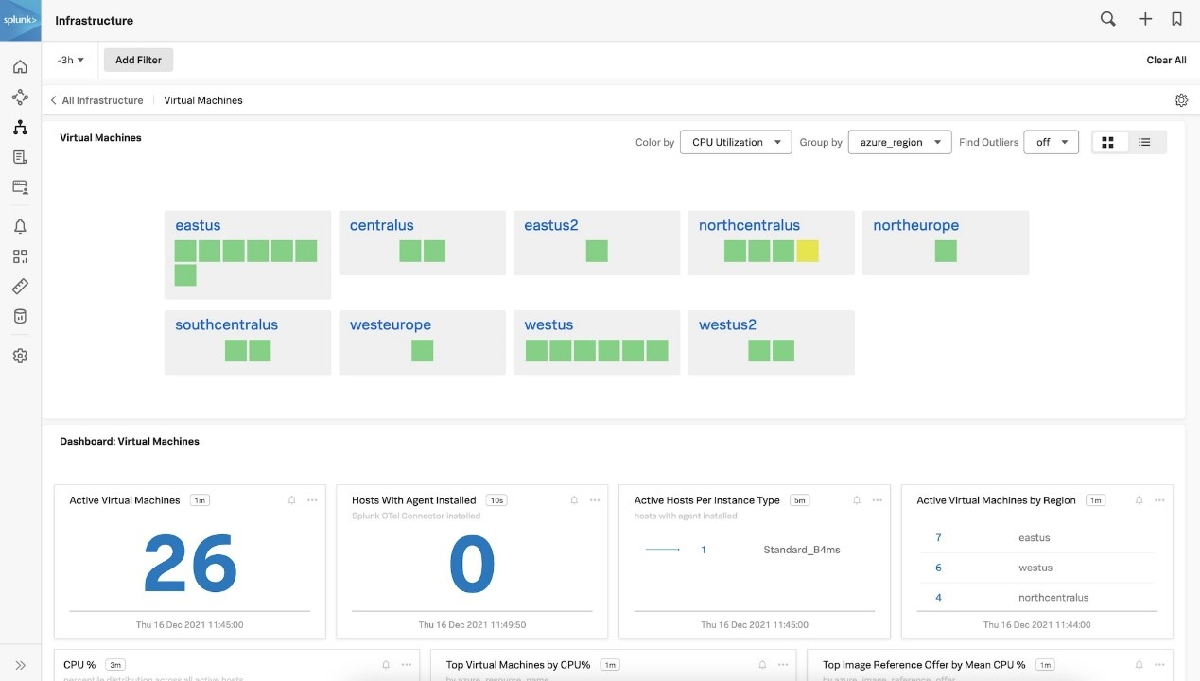Image resolution: width=1200 pixels, height=681 pixels.
Task: Open Home from the sidebar
Action: [20, 67]
